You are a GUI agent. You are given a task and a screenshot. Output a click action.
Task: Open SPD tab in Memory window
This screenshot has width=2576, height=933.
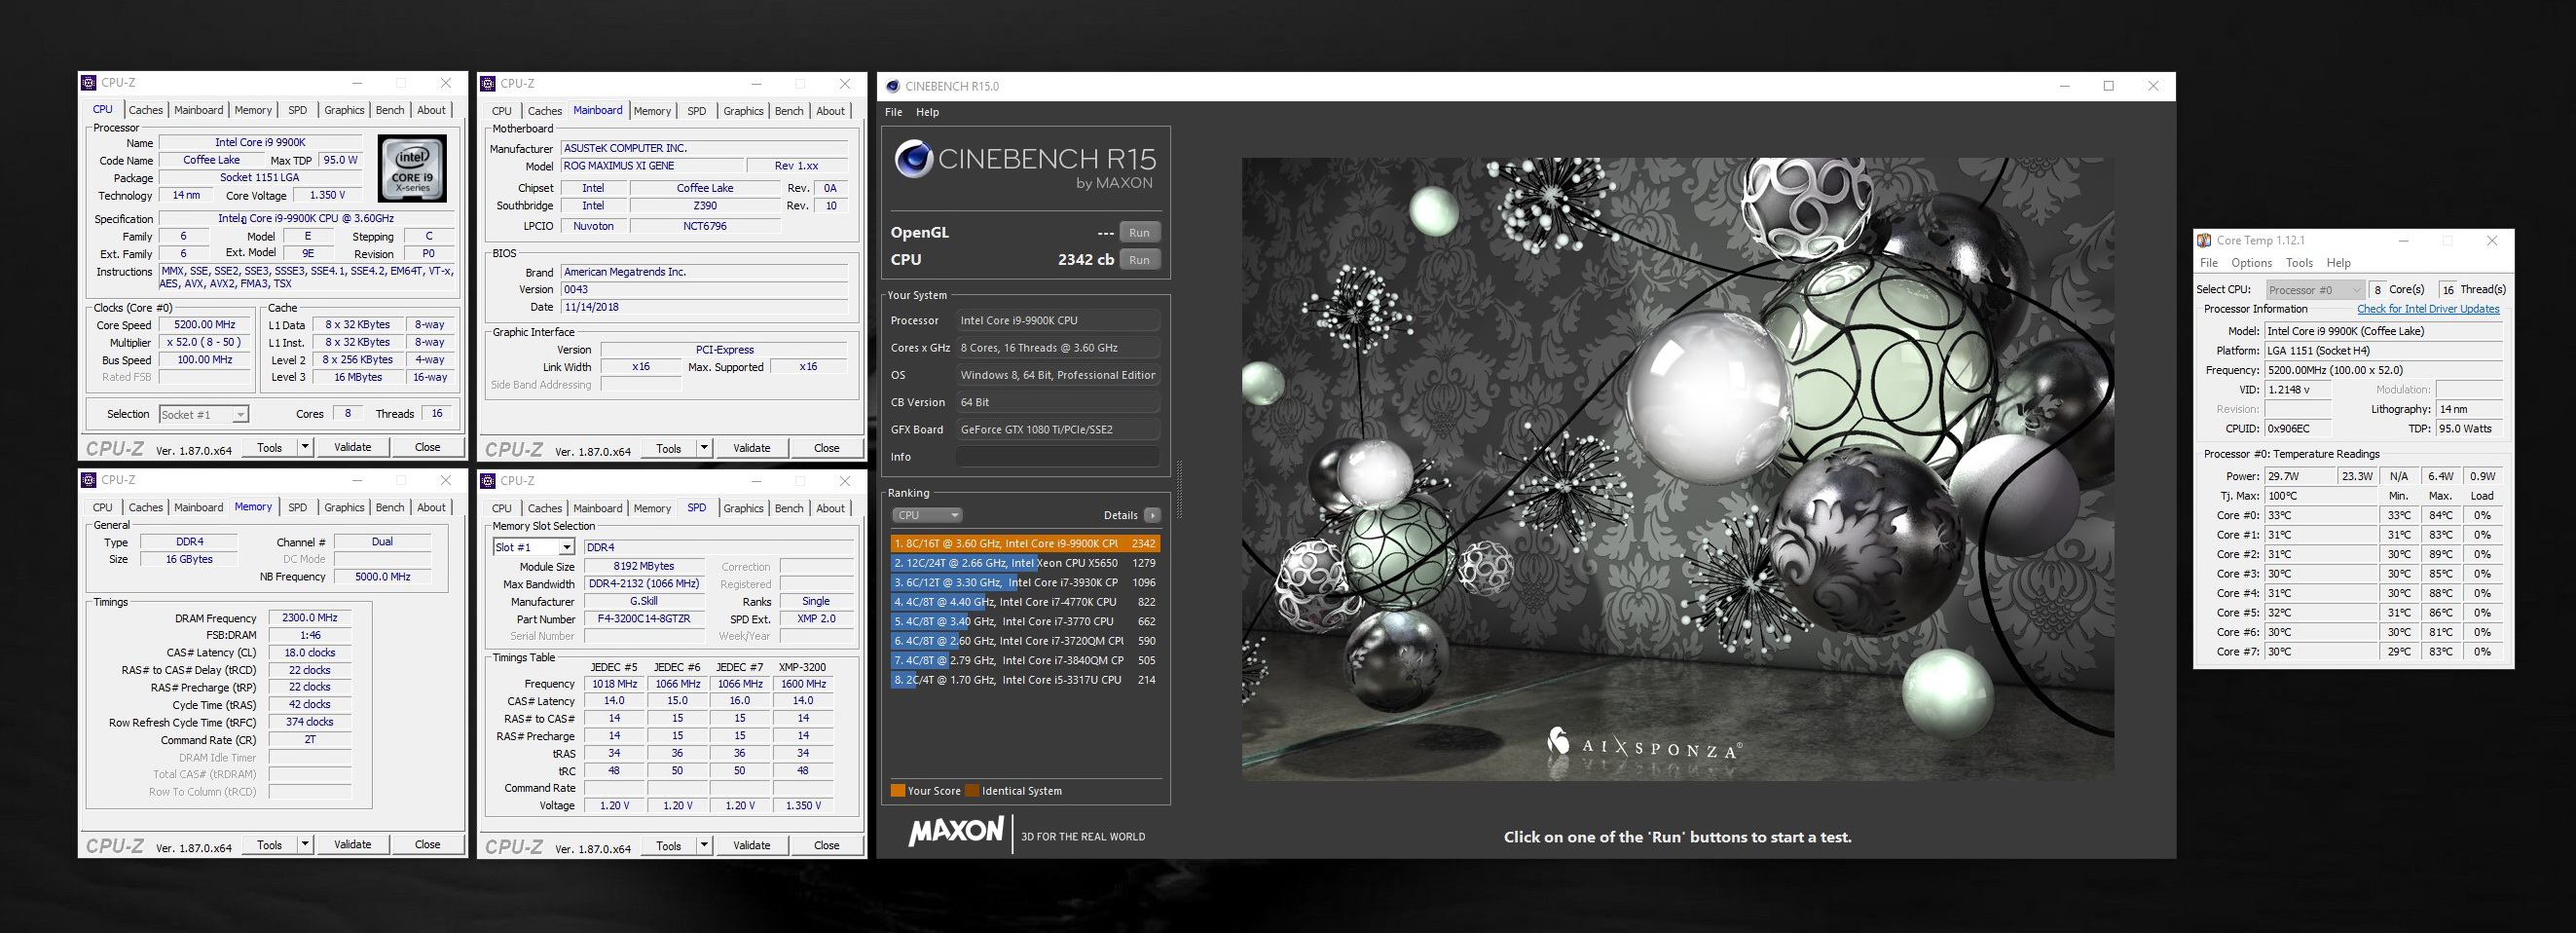click(x=297, y=507)
